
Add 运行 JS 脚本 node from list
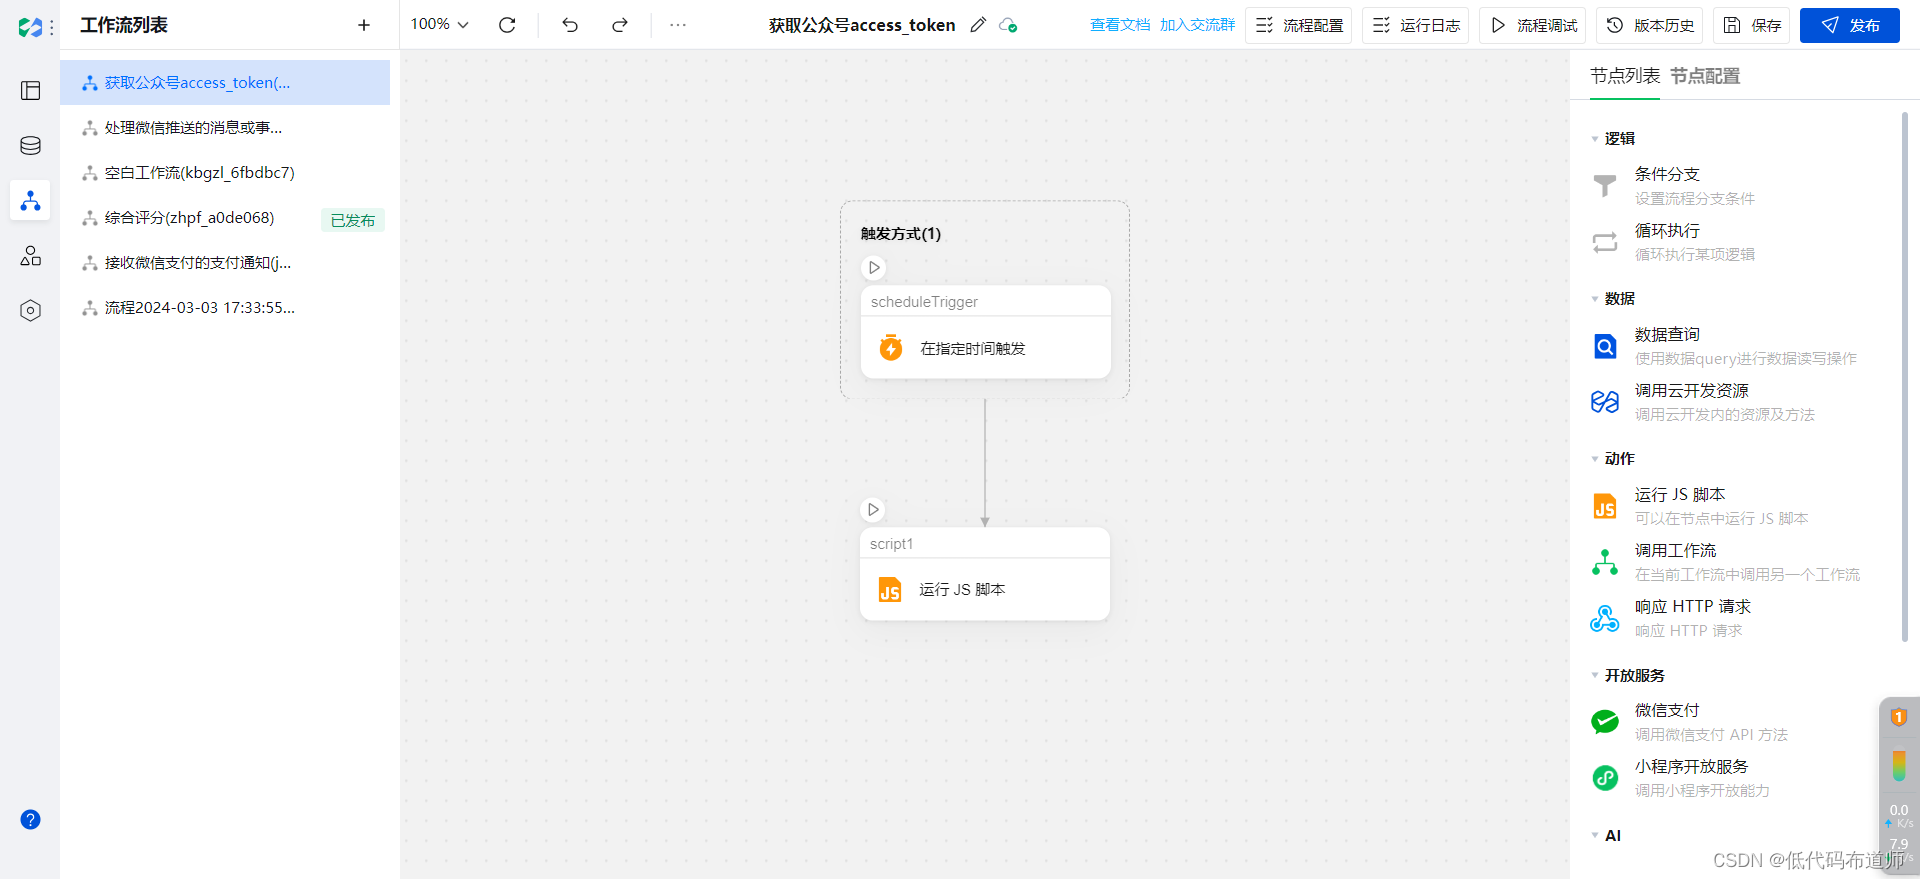coord(1605,506)
